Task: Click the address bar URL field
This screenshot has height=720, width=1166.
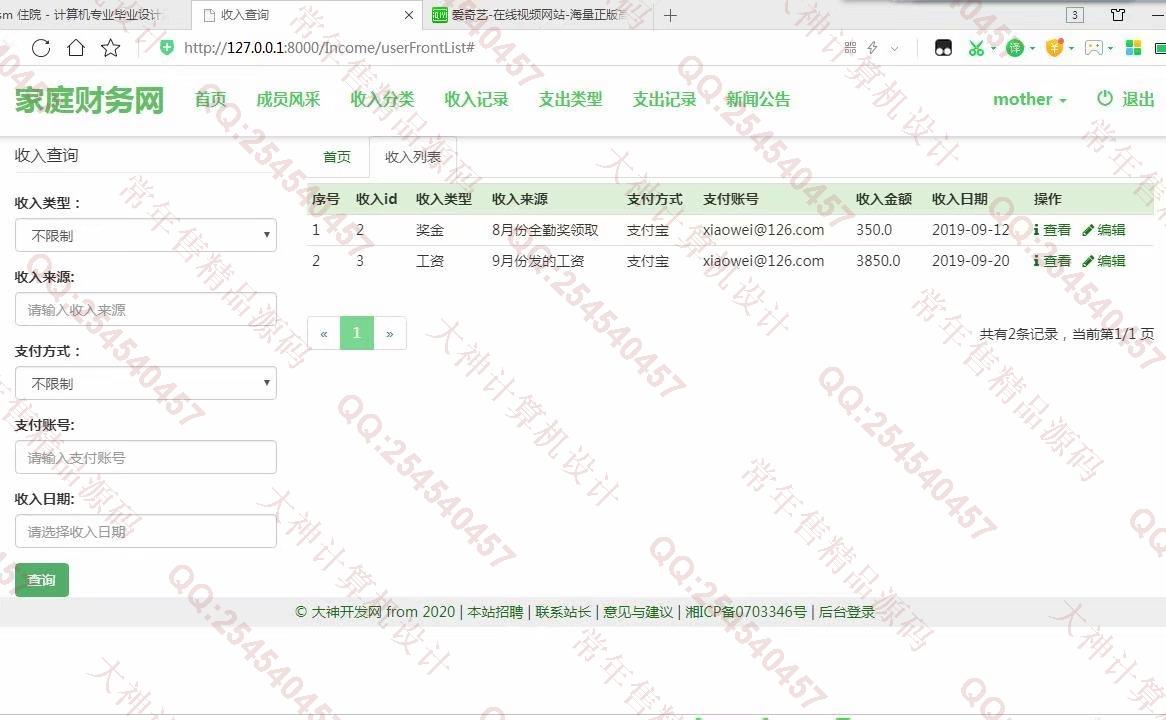Action: pos(329,48)
